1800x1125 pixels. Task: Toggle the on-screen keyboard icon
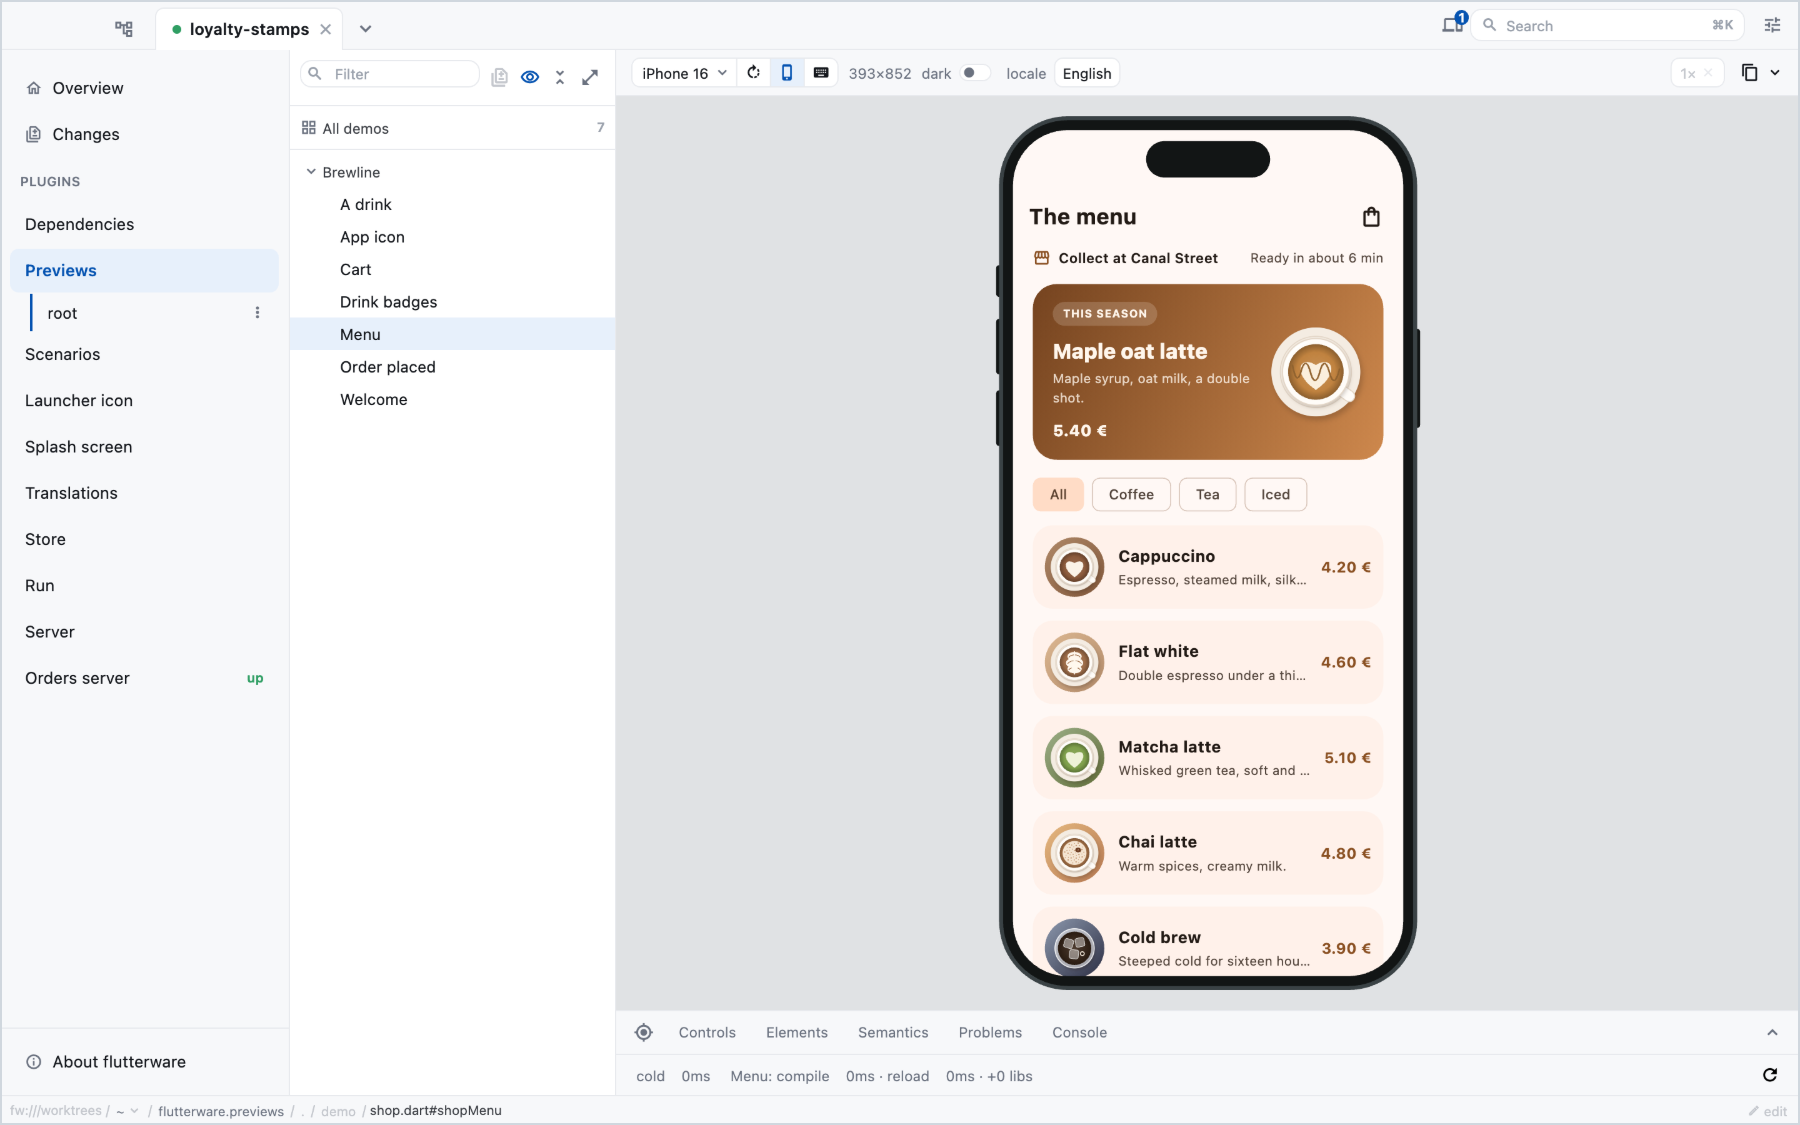point(821,73)
